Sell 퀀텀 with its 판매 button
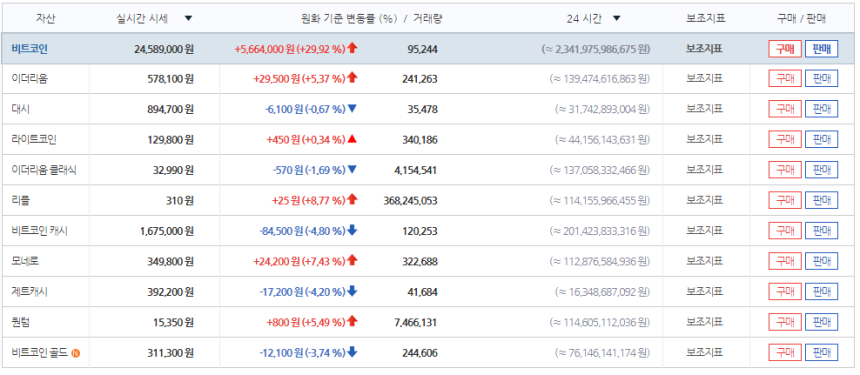The width and height of the screenshot is (860, 375). click(x=822, y=322)
